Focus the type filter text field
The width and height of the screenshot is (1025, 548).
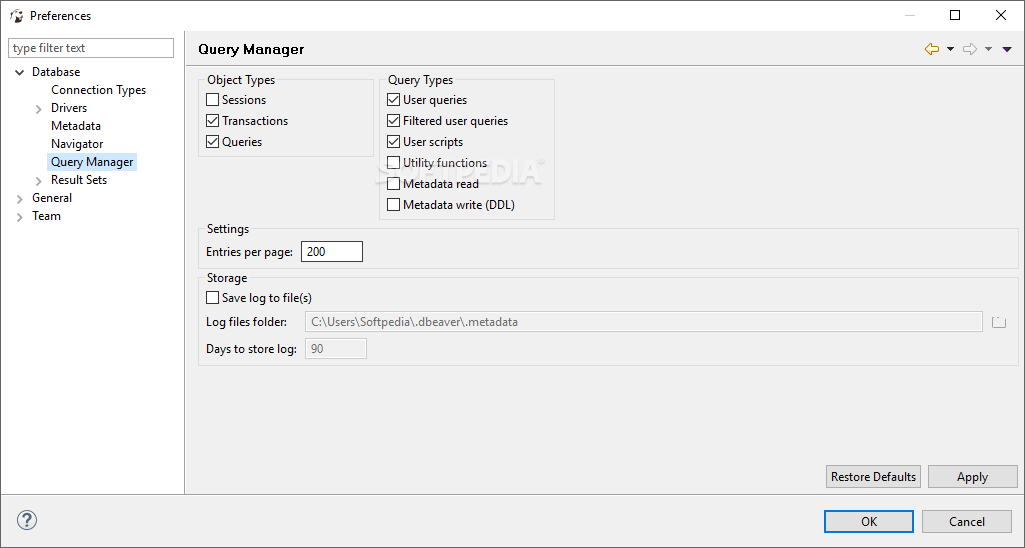[x=91, y=48]
